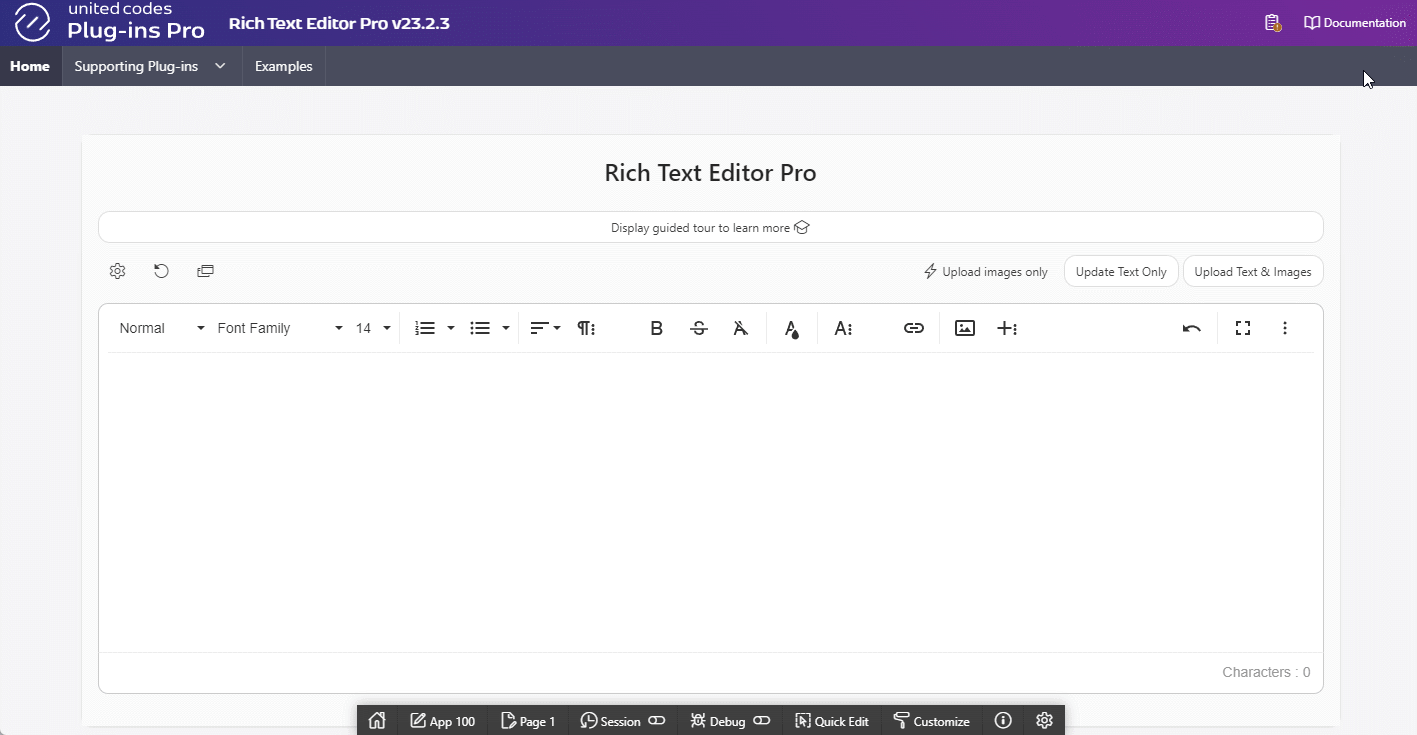Activate Quick Edit mode

[831, 721]
